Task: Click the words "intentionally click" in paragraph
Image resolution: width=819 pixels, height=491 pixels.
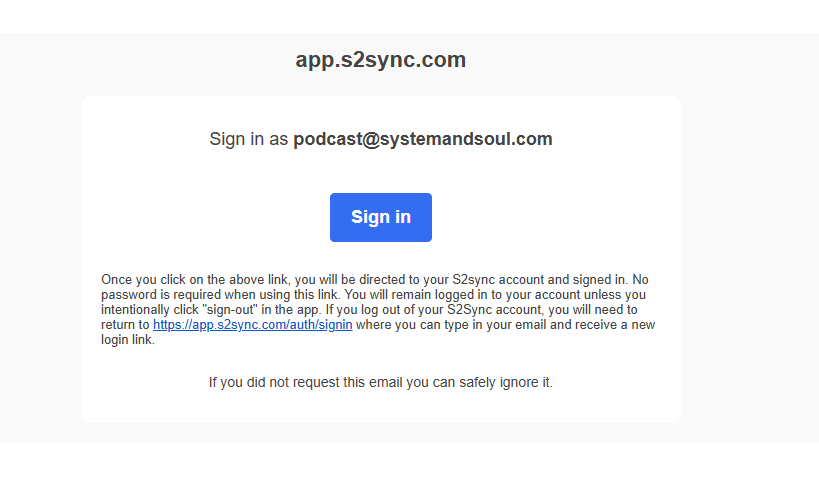Action: click(151, 310)
